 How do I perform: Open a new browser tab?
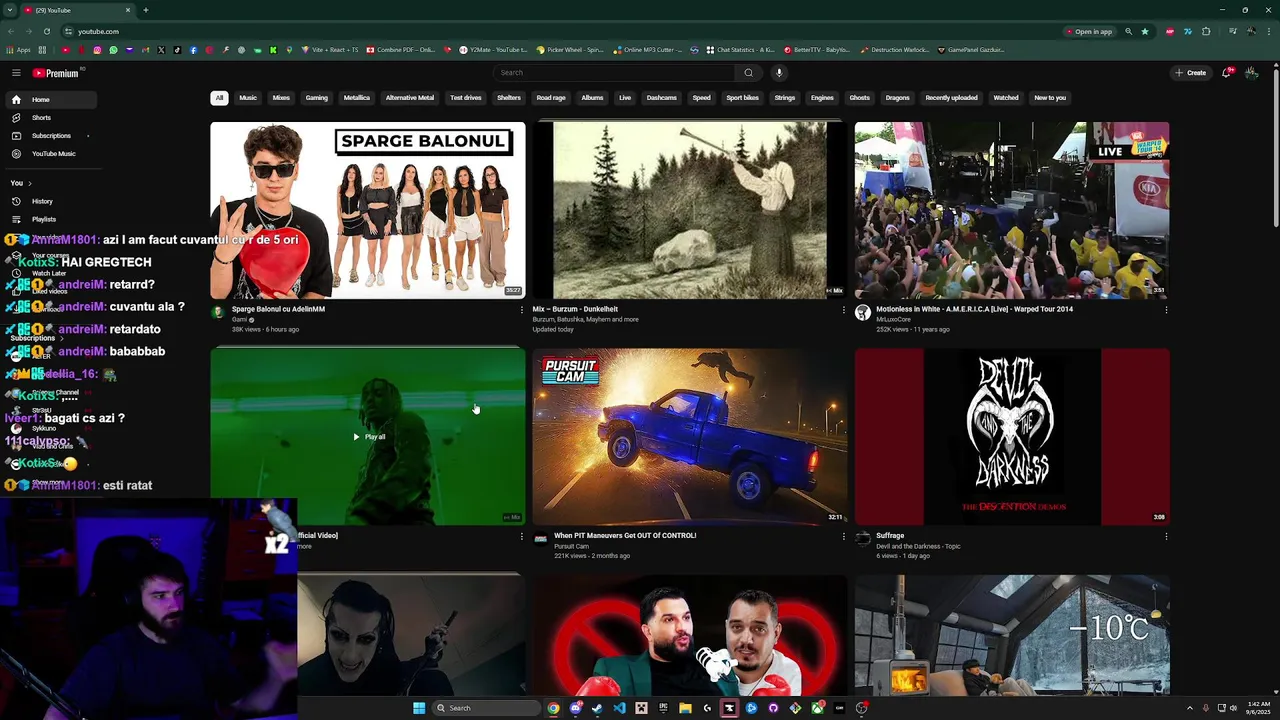click(x=145, y=10)
